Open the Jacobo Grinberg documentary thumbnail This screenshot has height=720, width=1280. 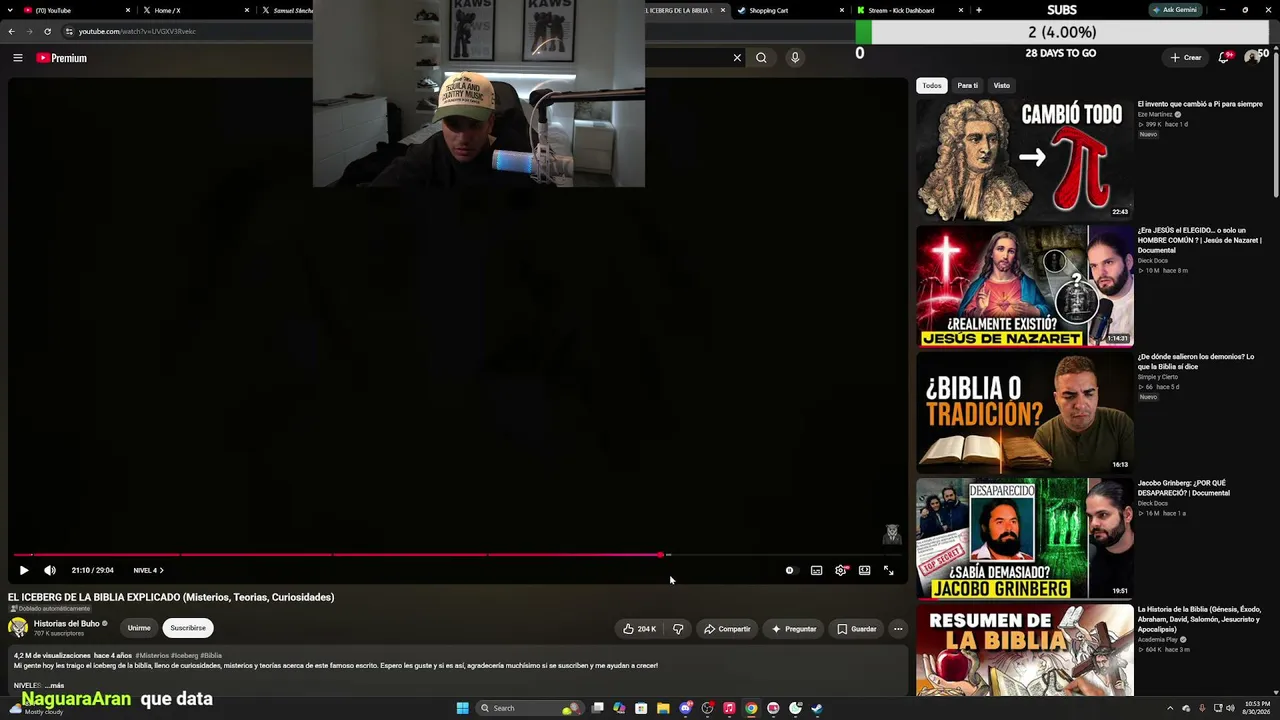click(1025, 539)
